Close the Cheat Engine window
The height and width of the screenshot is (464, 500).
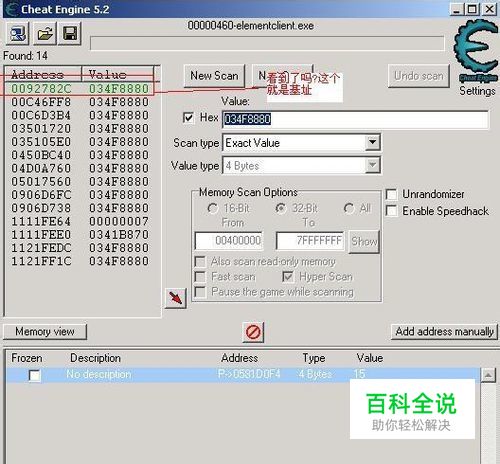pos(489,9)
